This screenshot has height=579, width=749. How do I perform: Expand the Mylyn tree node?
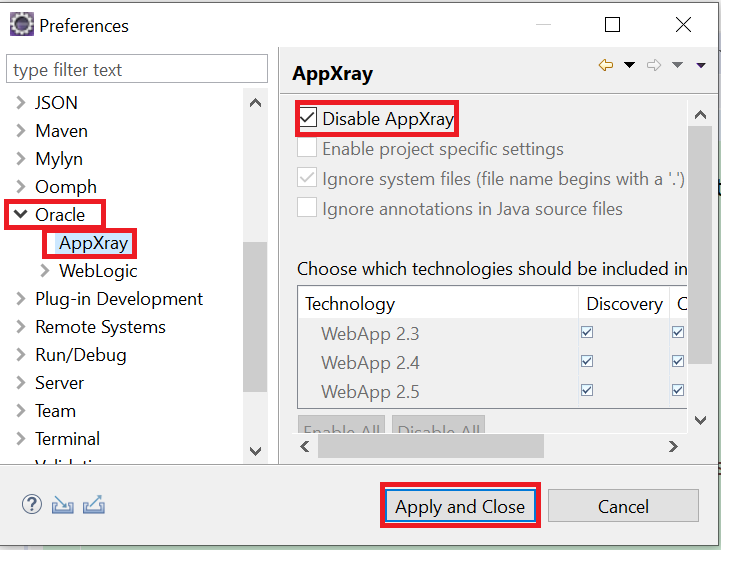[x=21, y=159]
